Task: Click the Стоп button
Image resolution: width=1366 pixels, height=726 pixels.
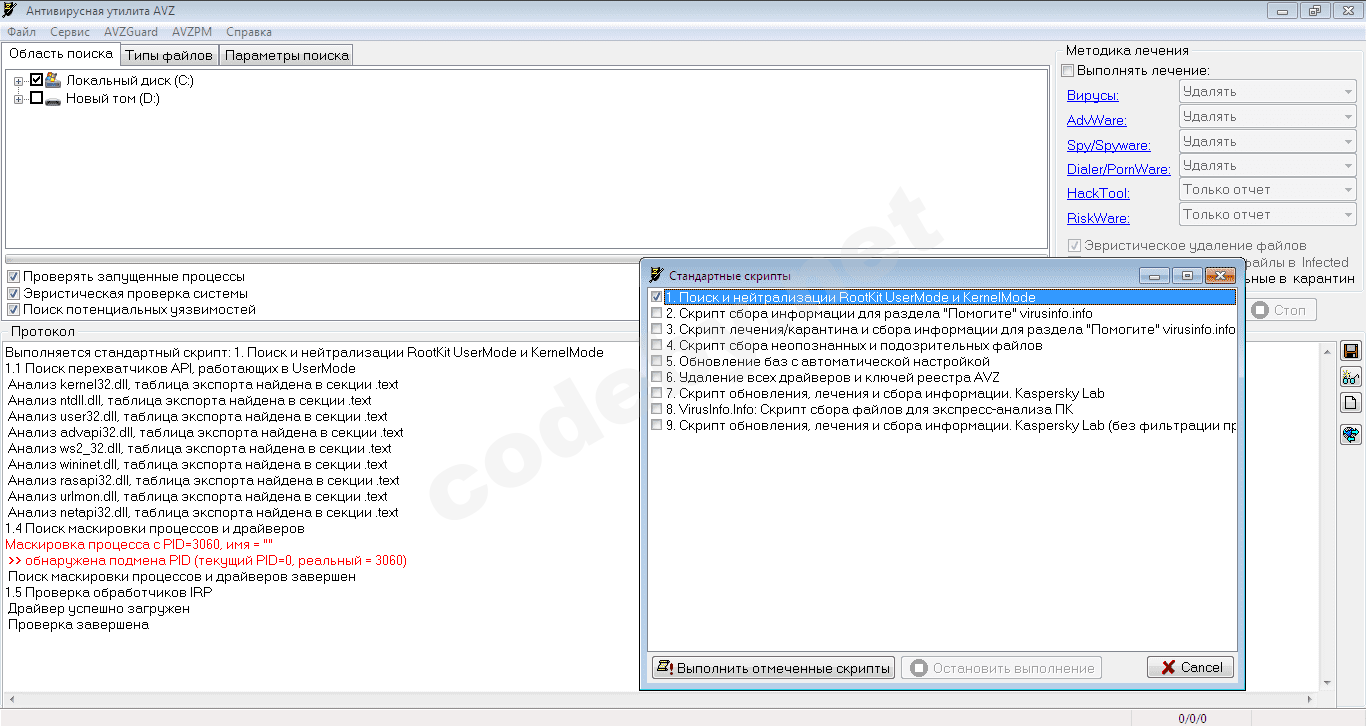Action: 1279,310
